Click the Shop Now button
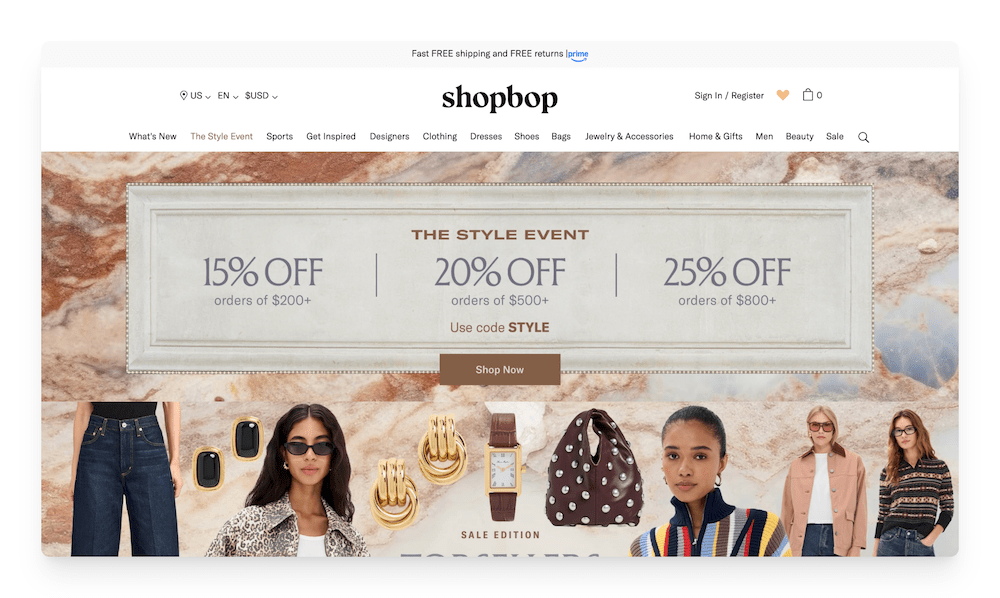 [499, 370]
